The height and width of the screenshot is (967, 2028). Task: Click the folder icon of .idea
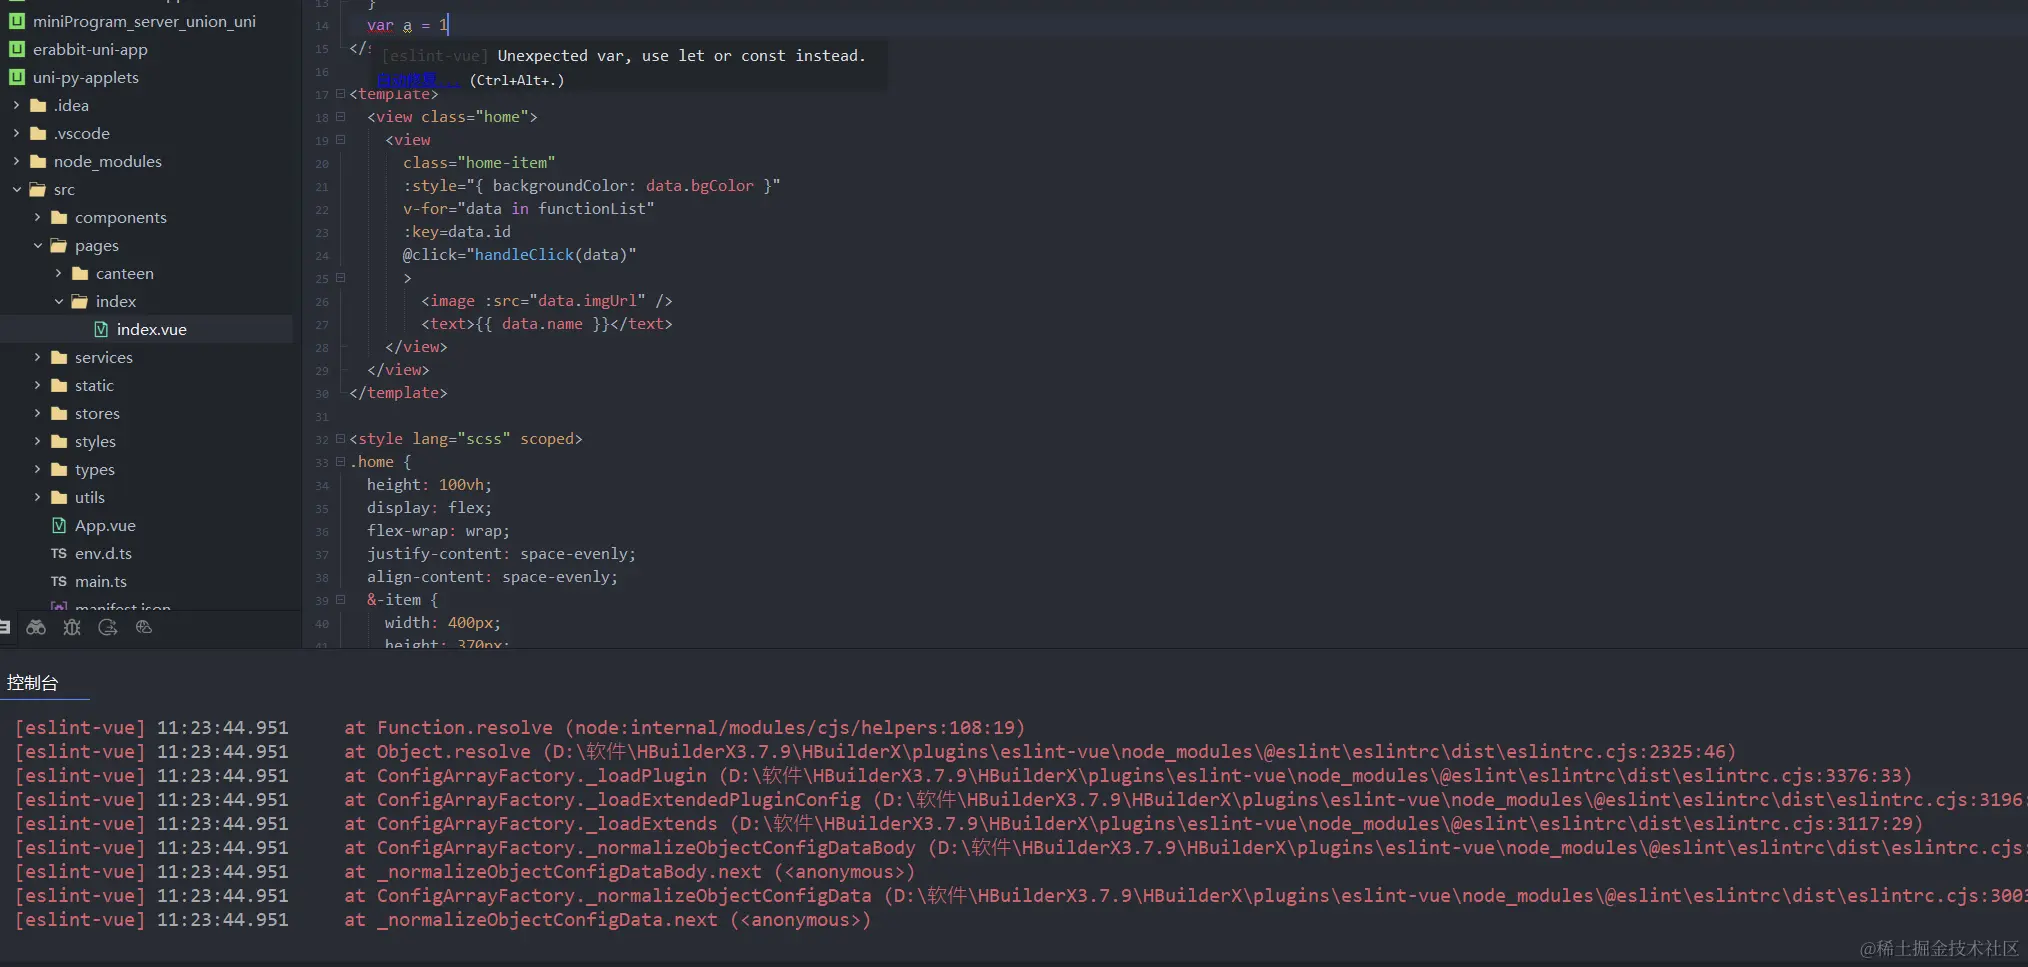(x=38, y=105)
